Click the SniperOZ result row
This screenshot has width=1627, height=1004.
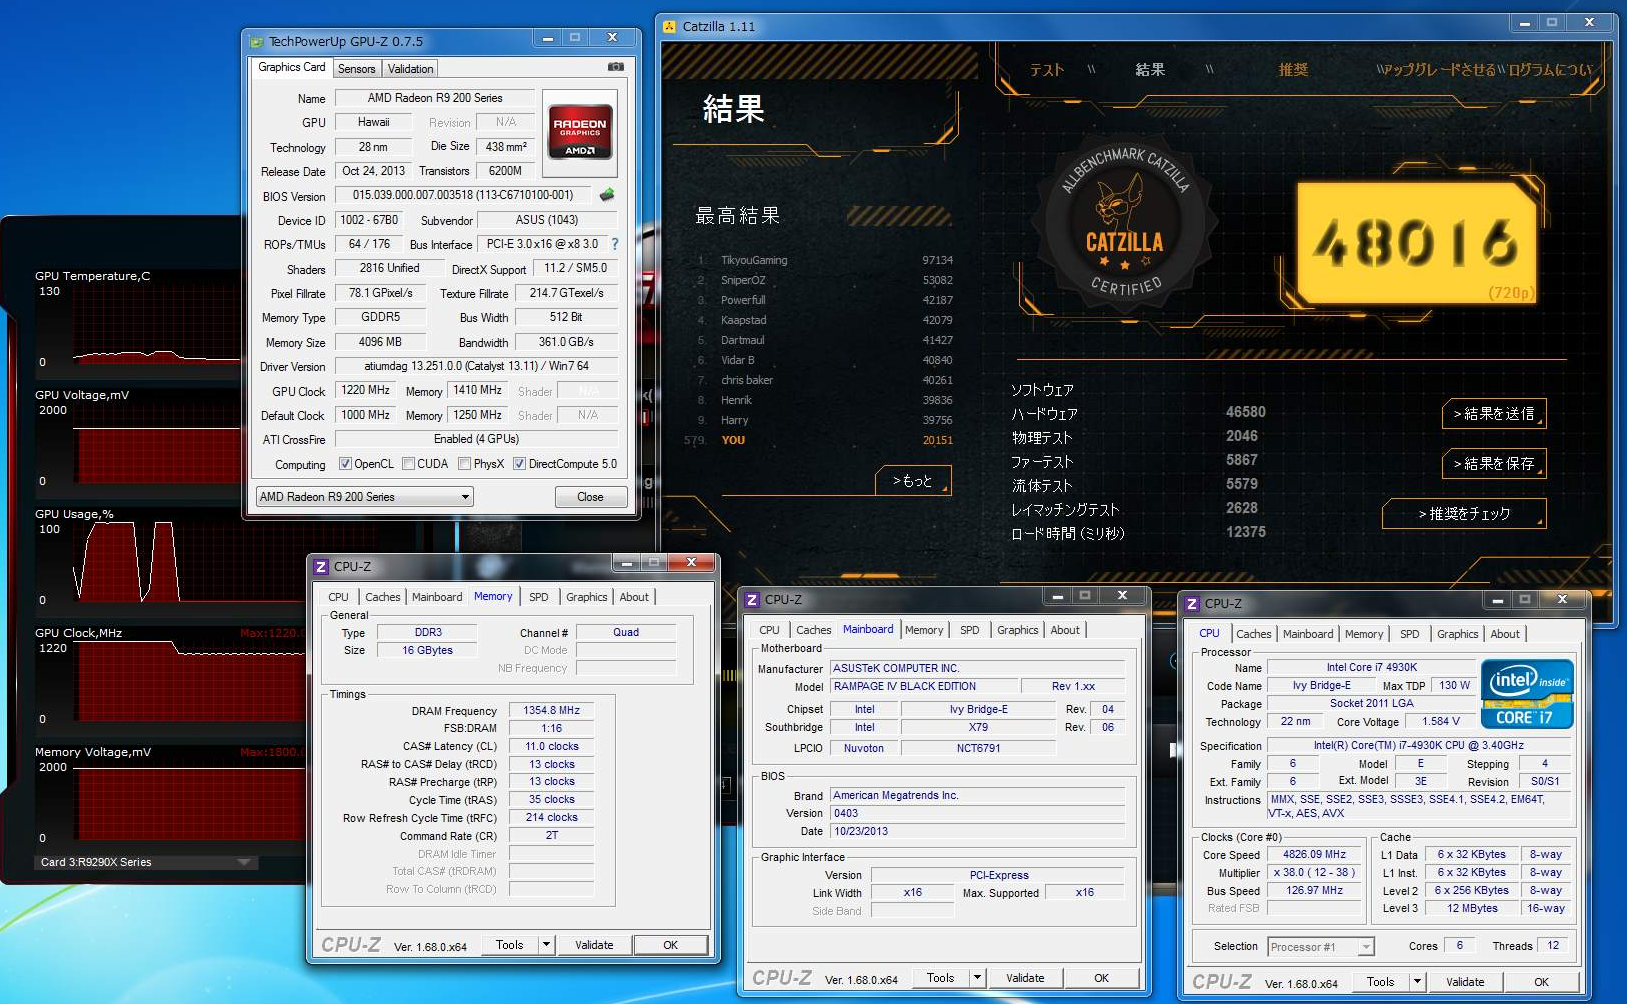pyautogui.click(x=825, y=280)
